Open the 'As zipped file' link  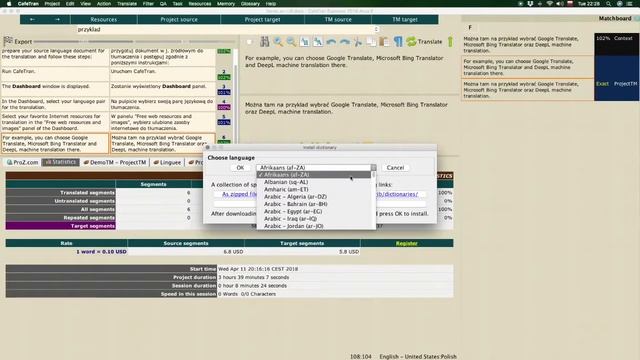239,194
